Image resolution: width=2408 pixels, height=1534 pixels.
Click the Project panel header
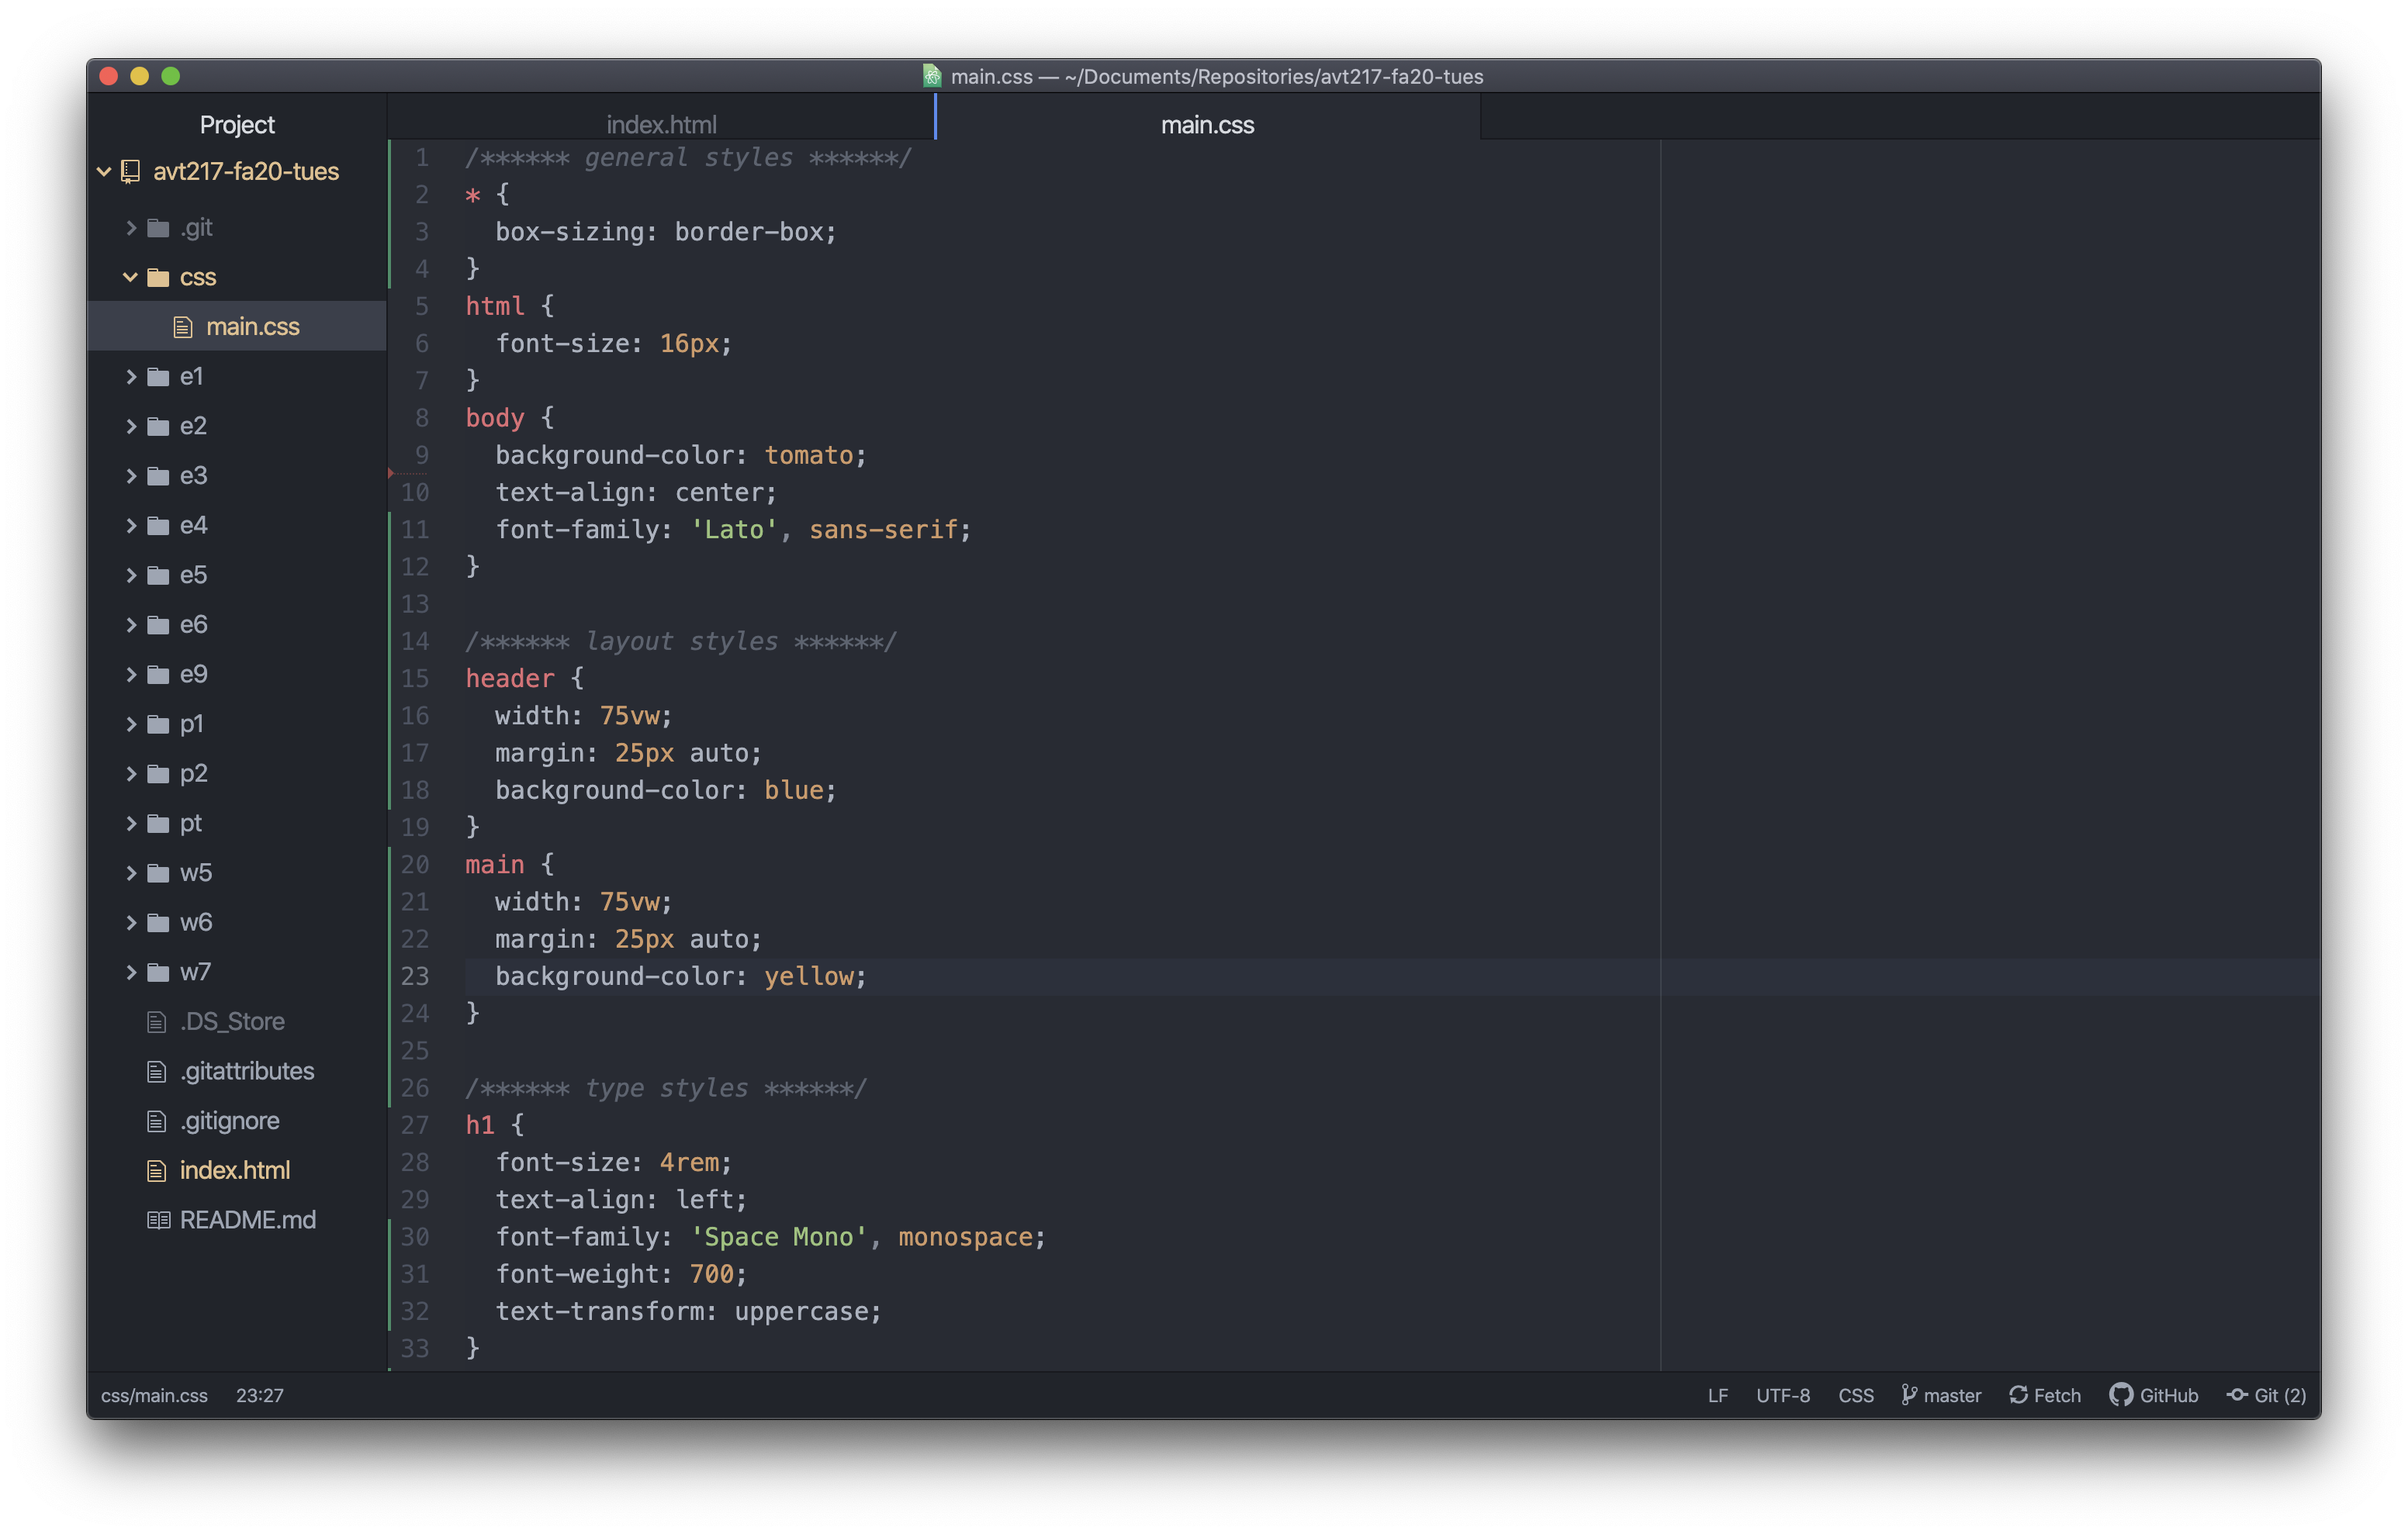pyautogui.click(x=237, y=124)
